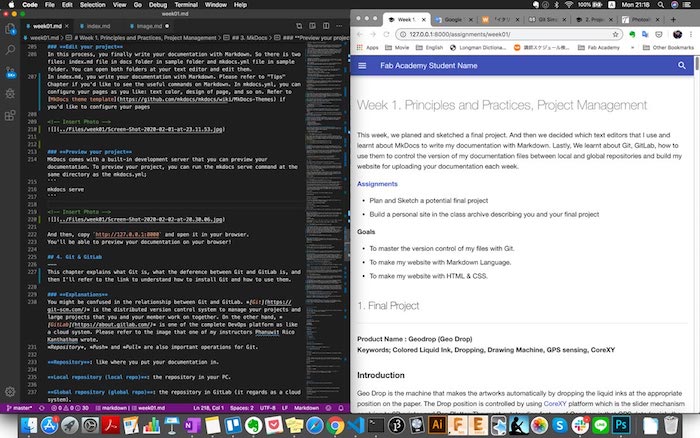700x438 pixels.
Task: Click the Evernote extension icon in Chrome
Action: pyautogui.click(x=632, y=34)
